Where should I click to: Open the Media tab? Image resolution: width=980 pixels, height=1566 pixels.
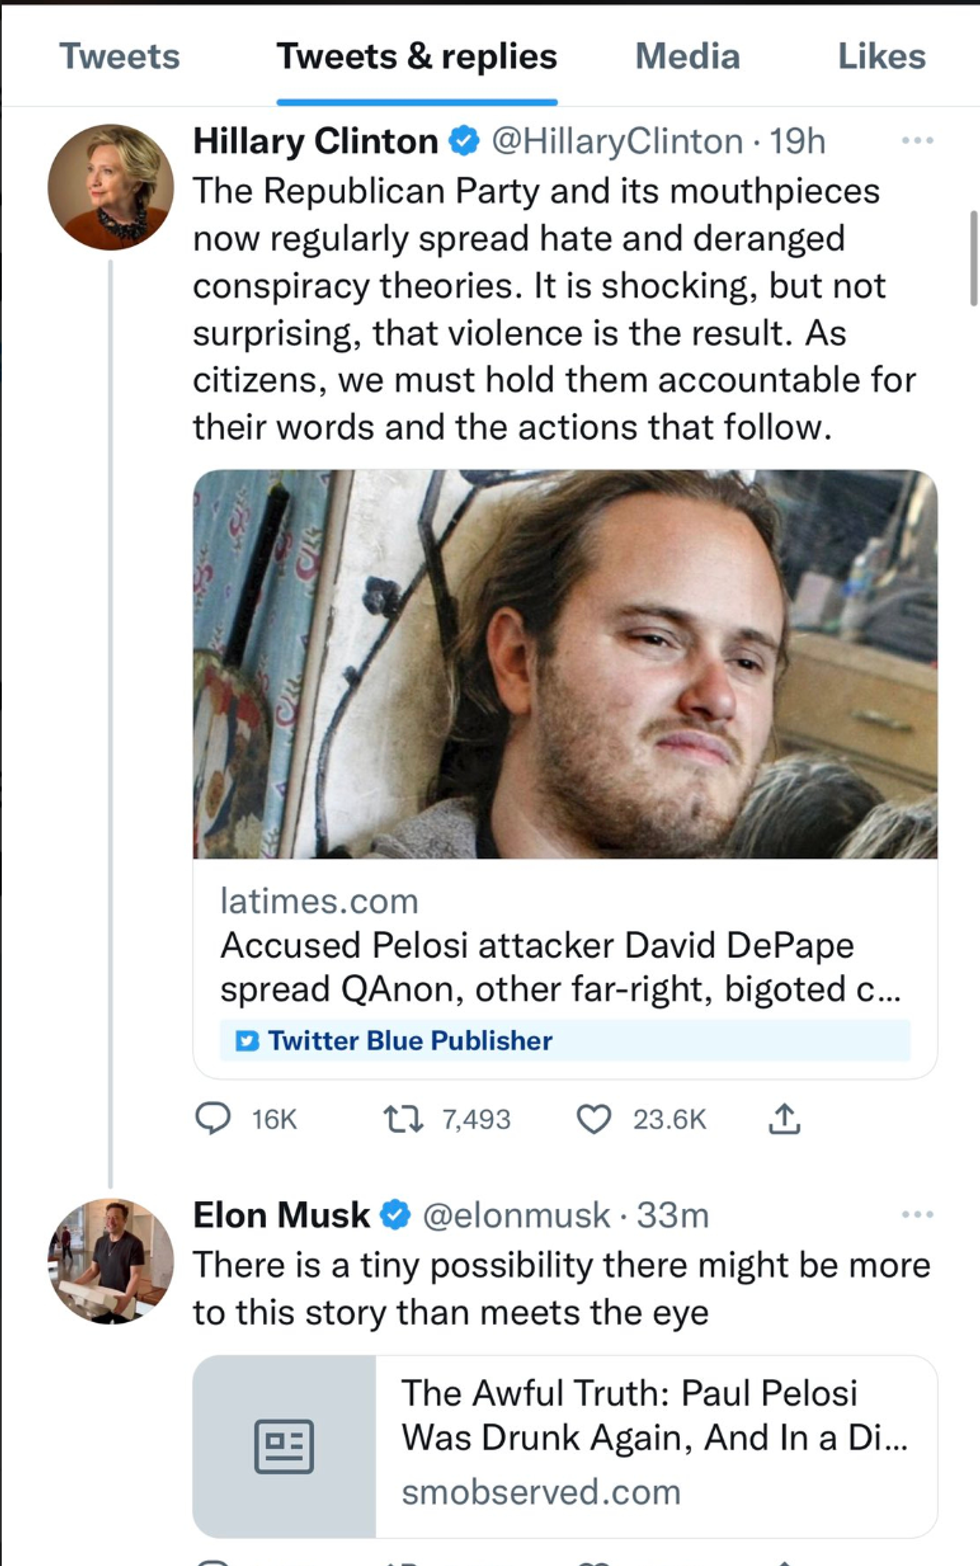[x=687, y=56]
